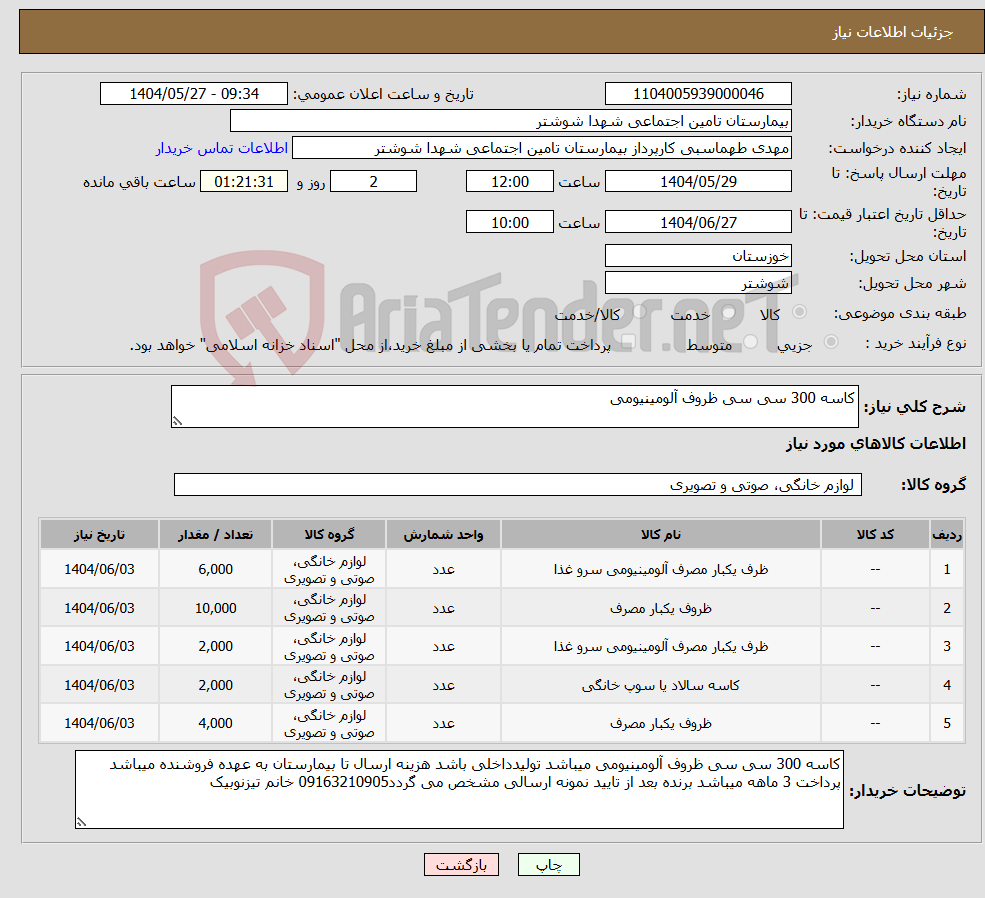
Task: Select the کالا/خدمت radio button
Action: click(x=639, y=311)
